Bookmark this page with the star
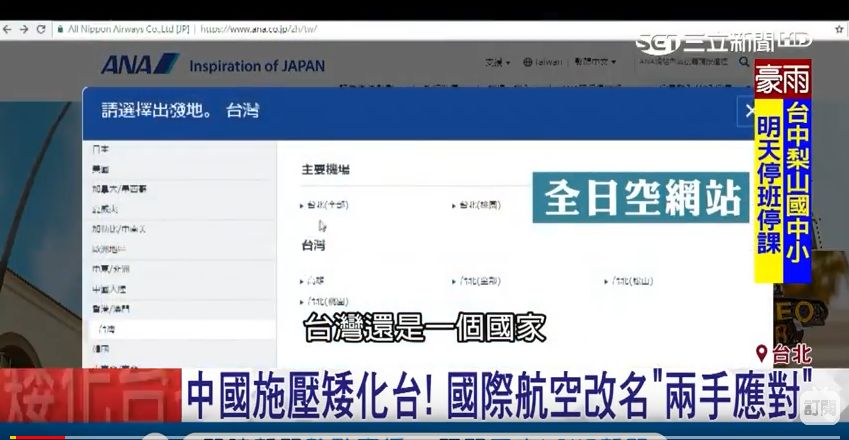The image size is (849, 440). [839, 29]
